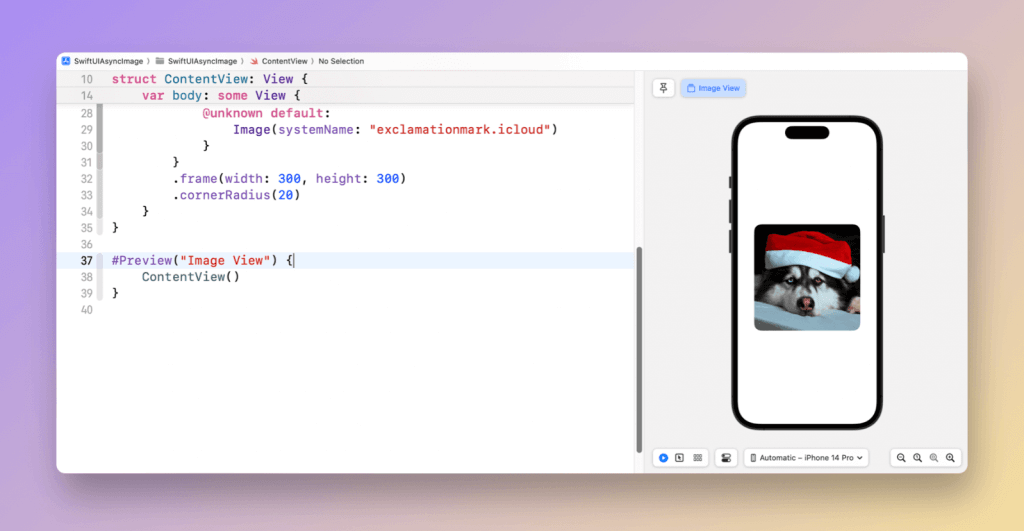The width and height of the screenshot is (1024, 531).
Task: Open Device Settings for canvas
Action: 726,457
